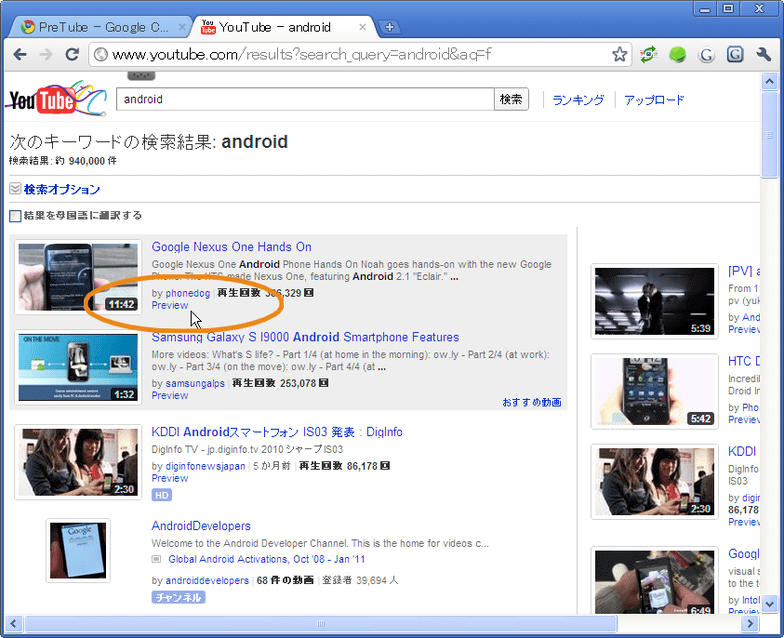Click the 検索 search button
Viewport: 784px width, 638px height.
click(511, 99)
